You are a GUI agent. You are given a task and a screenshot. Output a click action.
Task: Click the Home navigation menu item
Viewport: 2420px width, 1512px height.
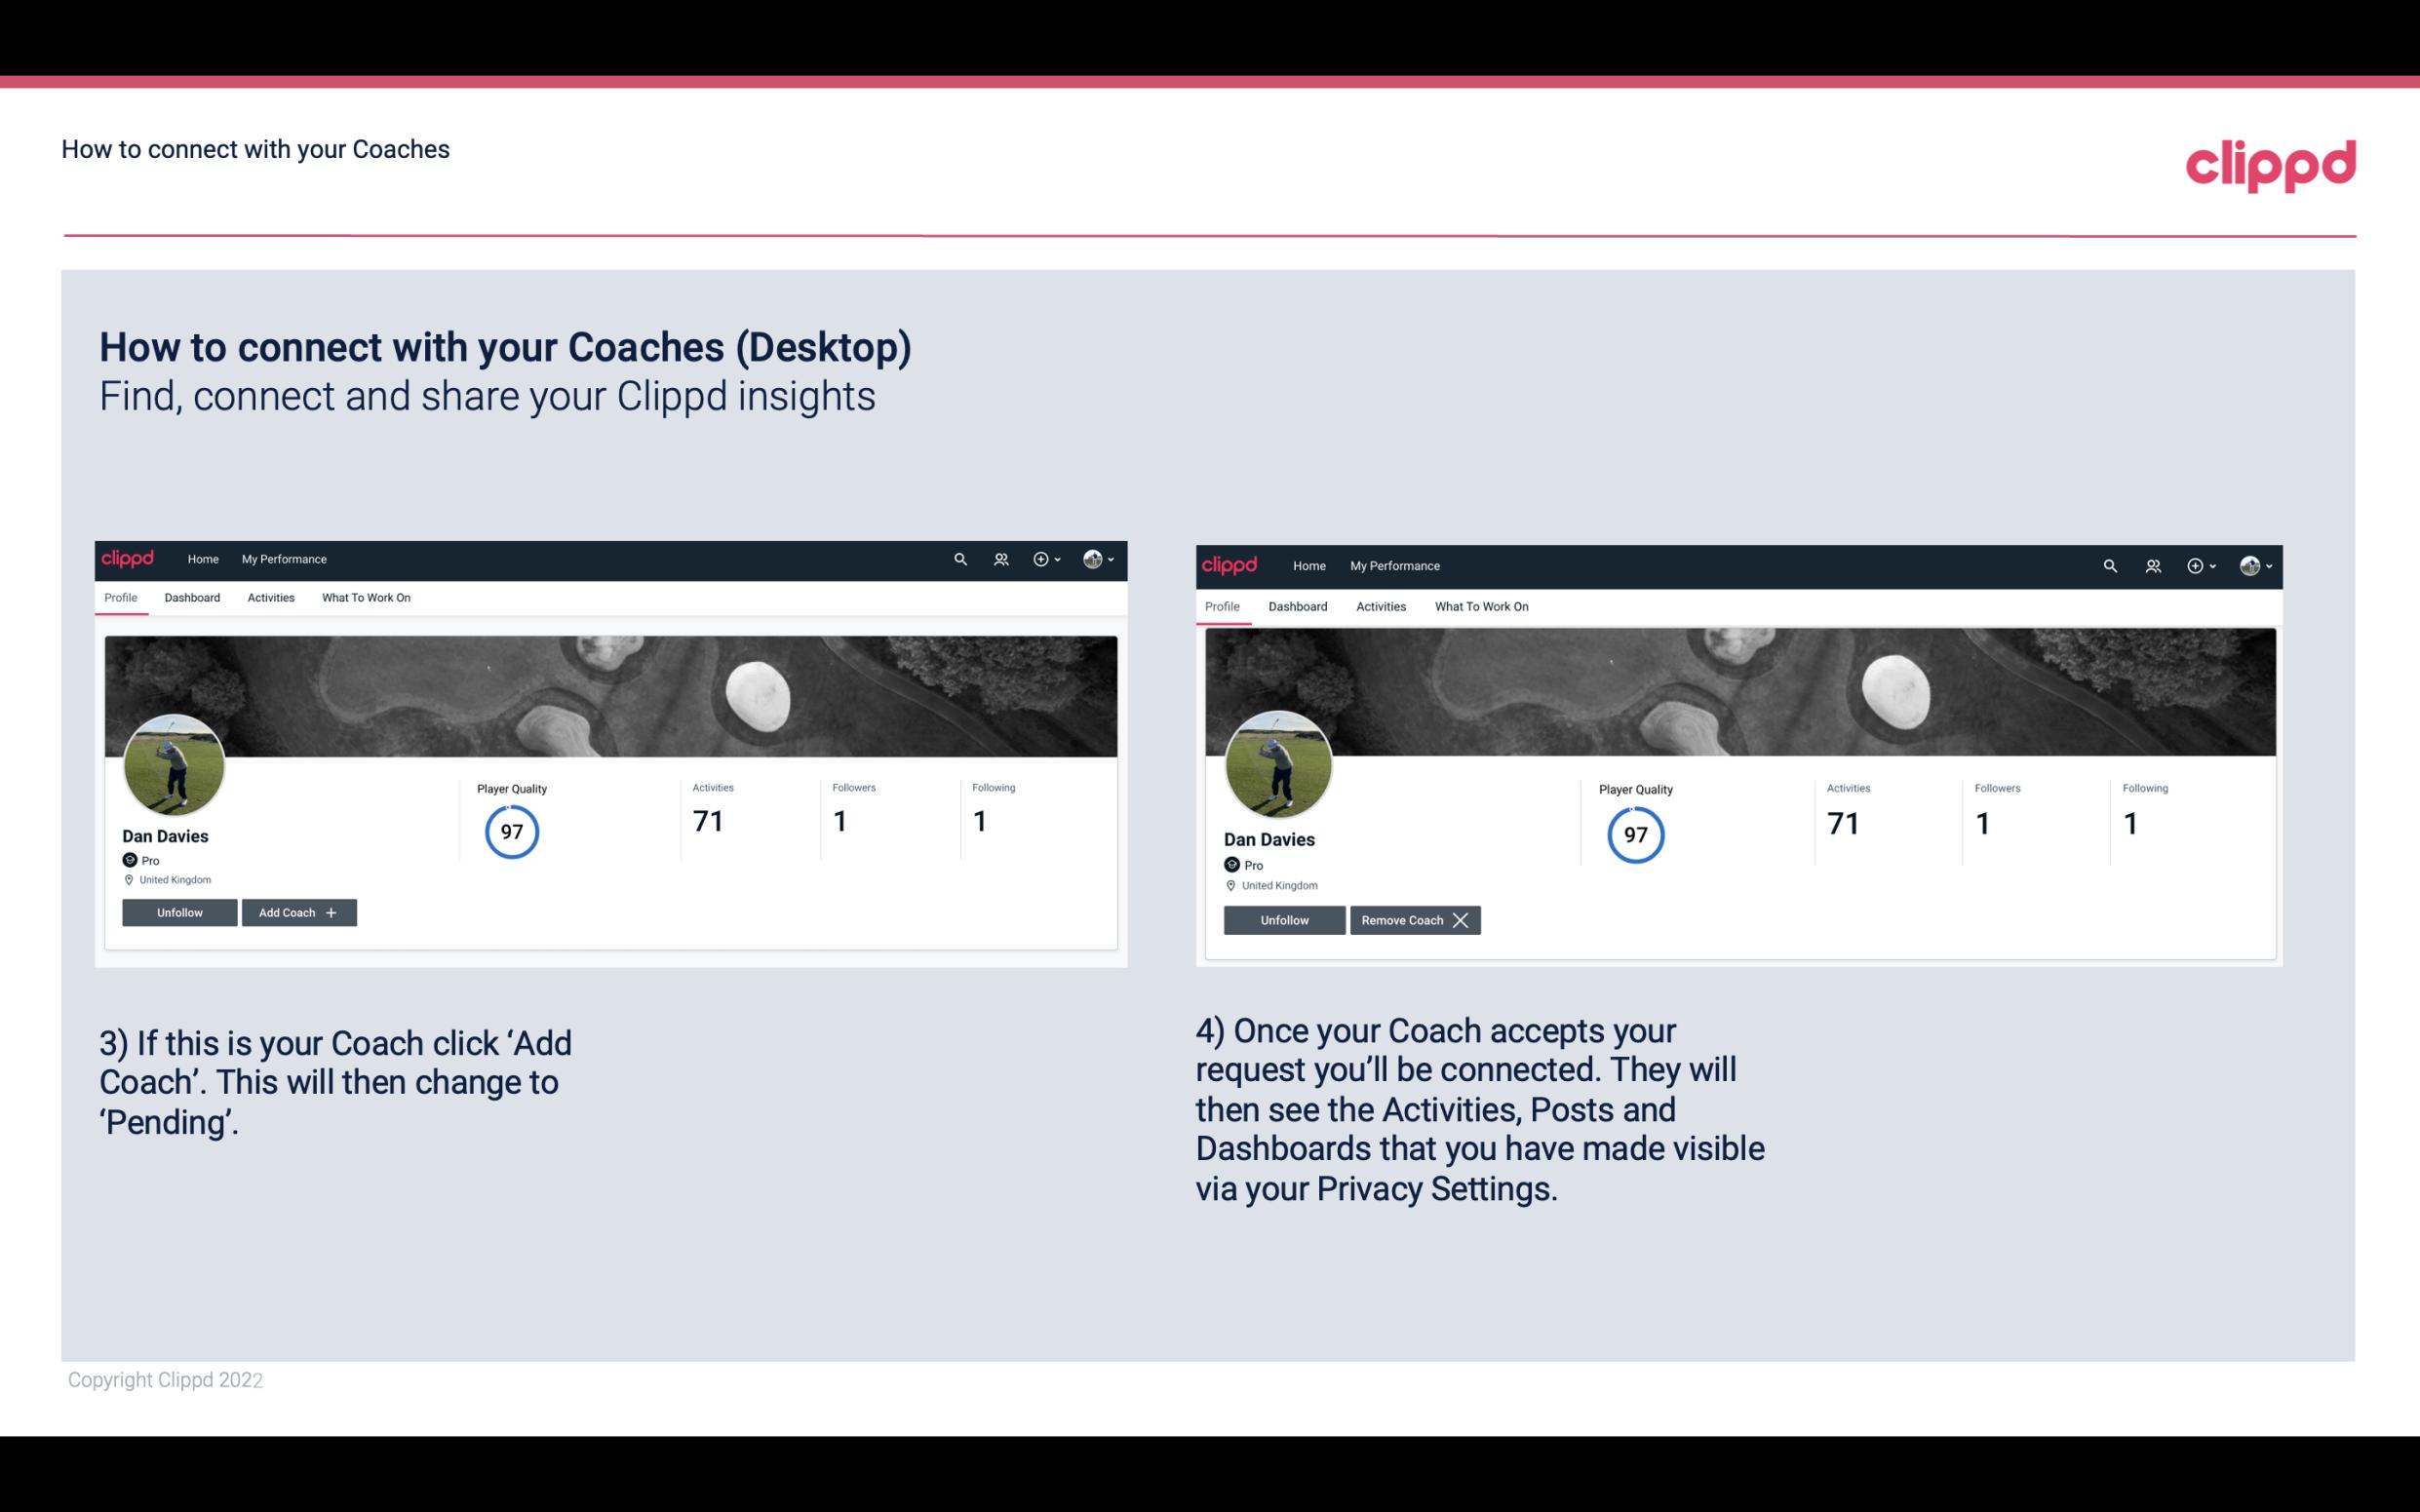pos(202,560)
